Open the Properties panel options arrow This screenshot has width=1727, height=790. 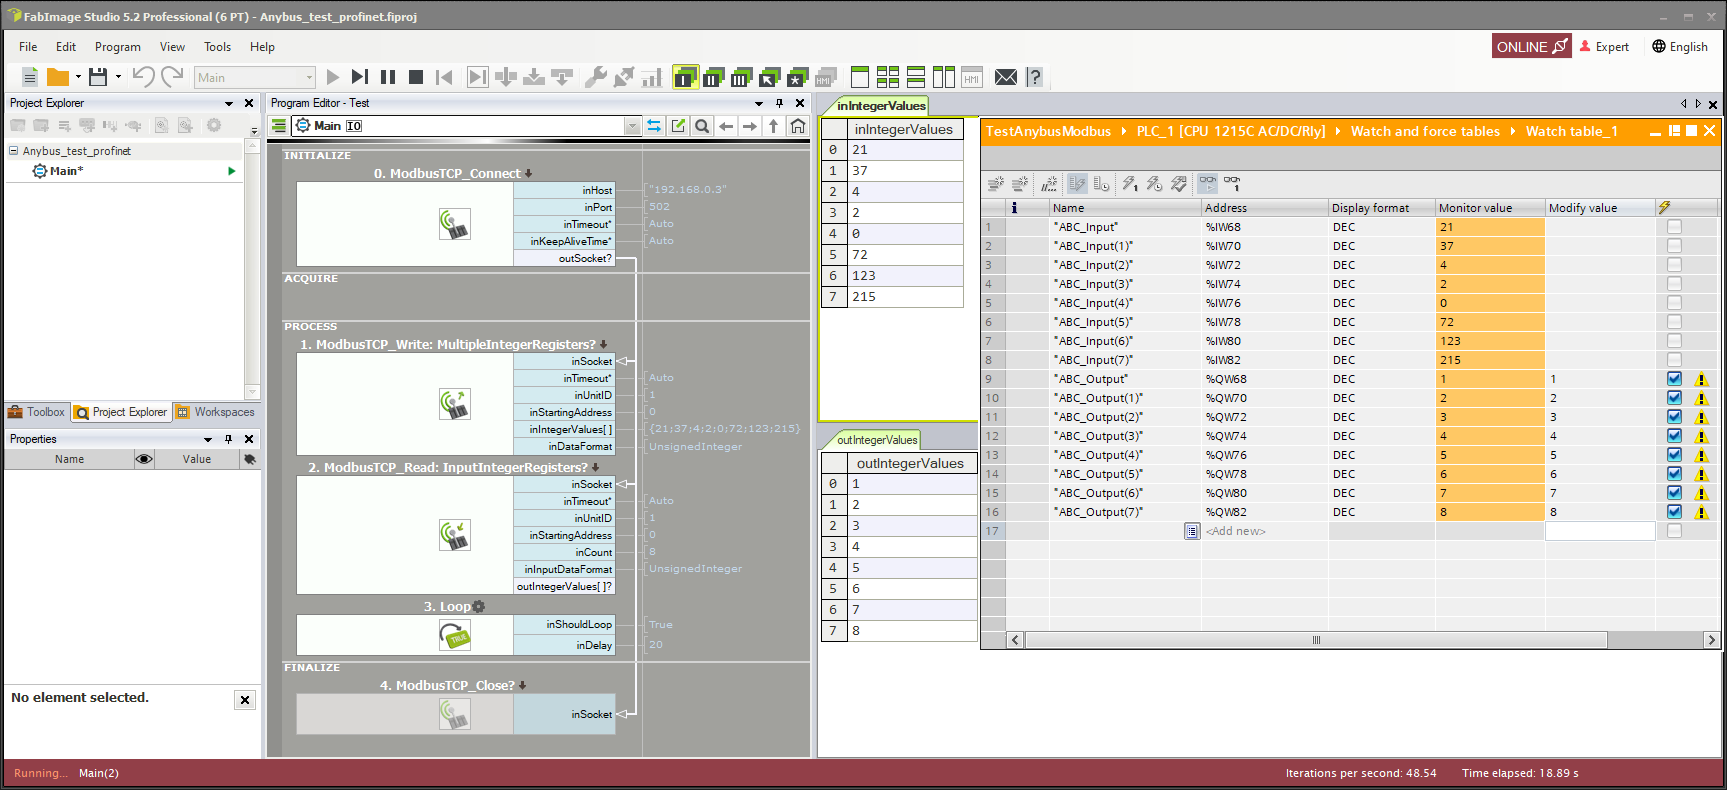pyautogui.click(x=208, y=439)
